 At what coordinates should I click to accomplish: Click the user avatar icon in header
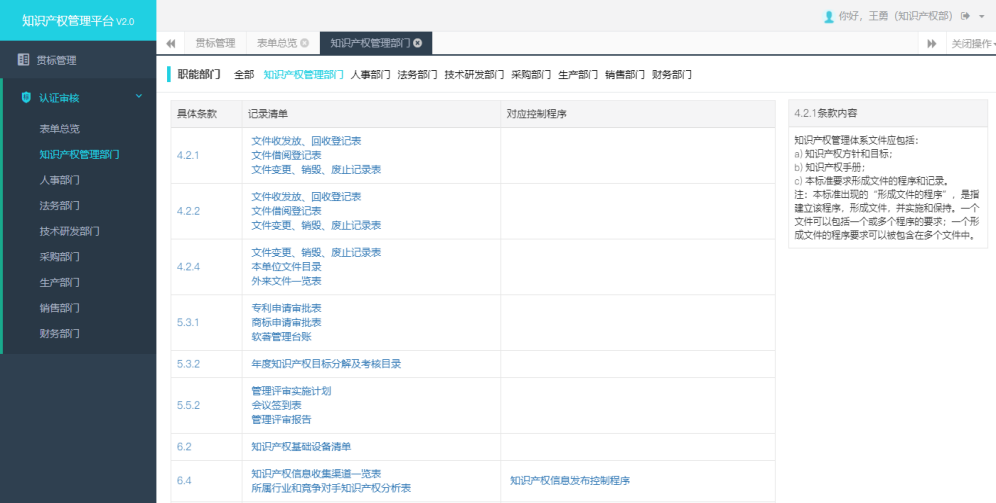828,16
